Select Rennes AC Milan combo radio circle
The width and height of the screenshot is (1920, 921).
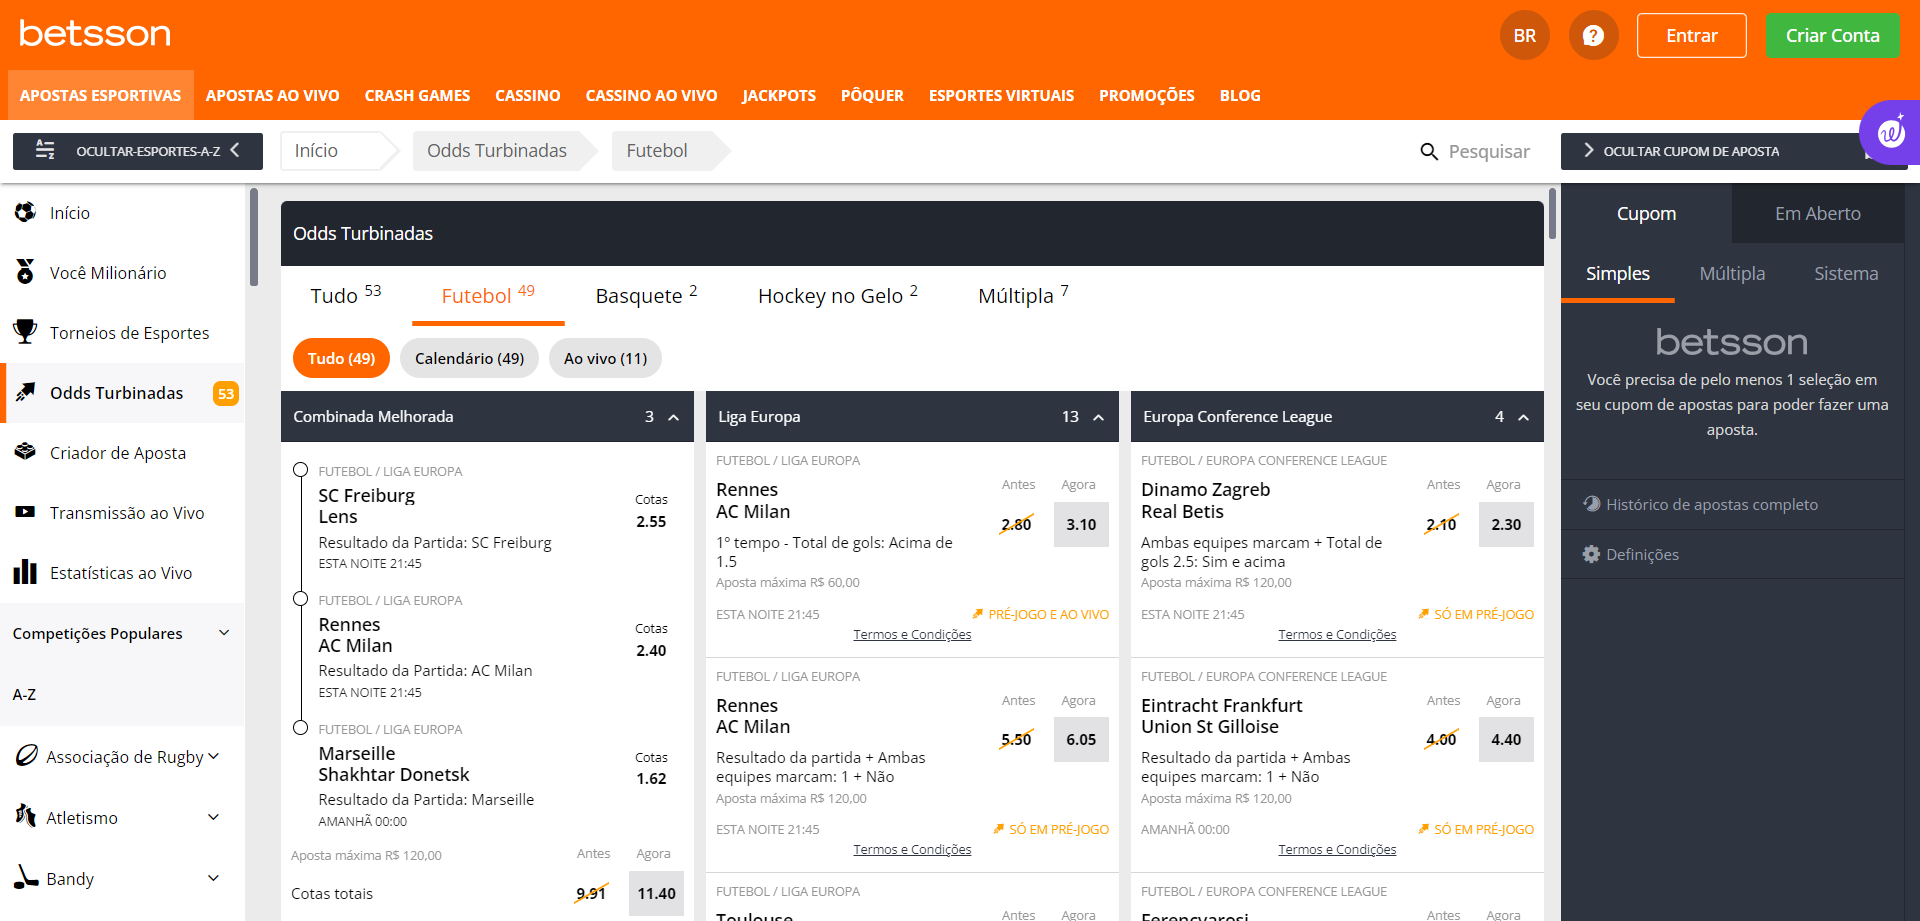pyautogui.click(x=300, y=599)
